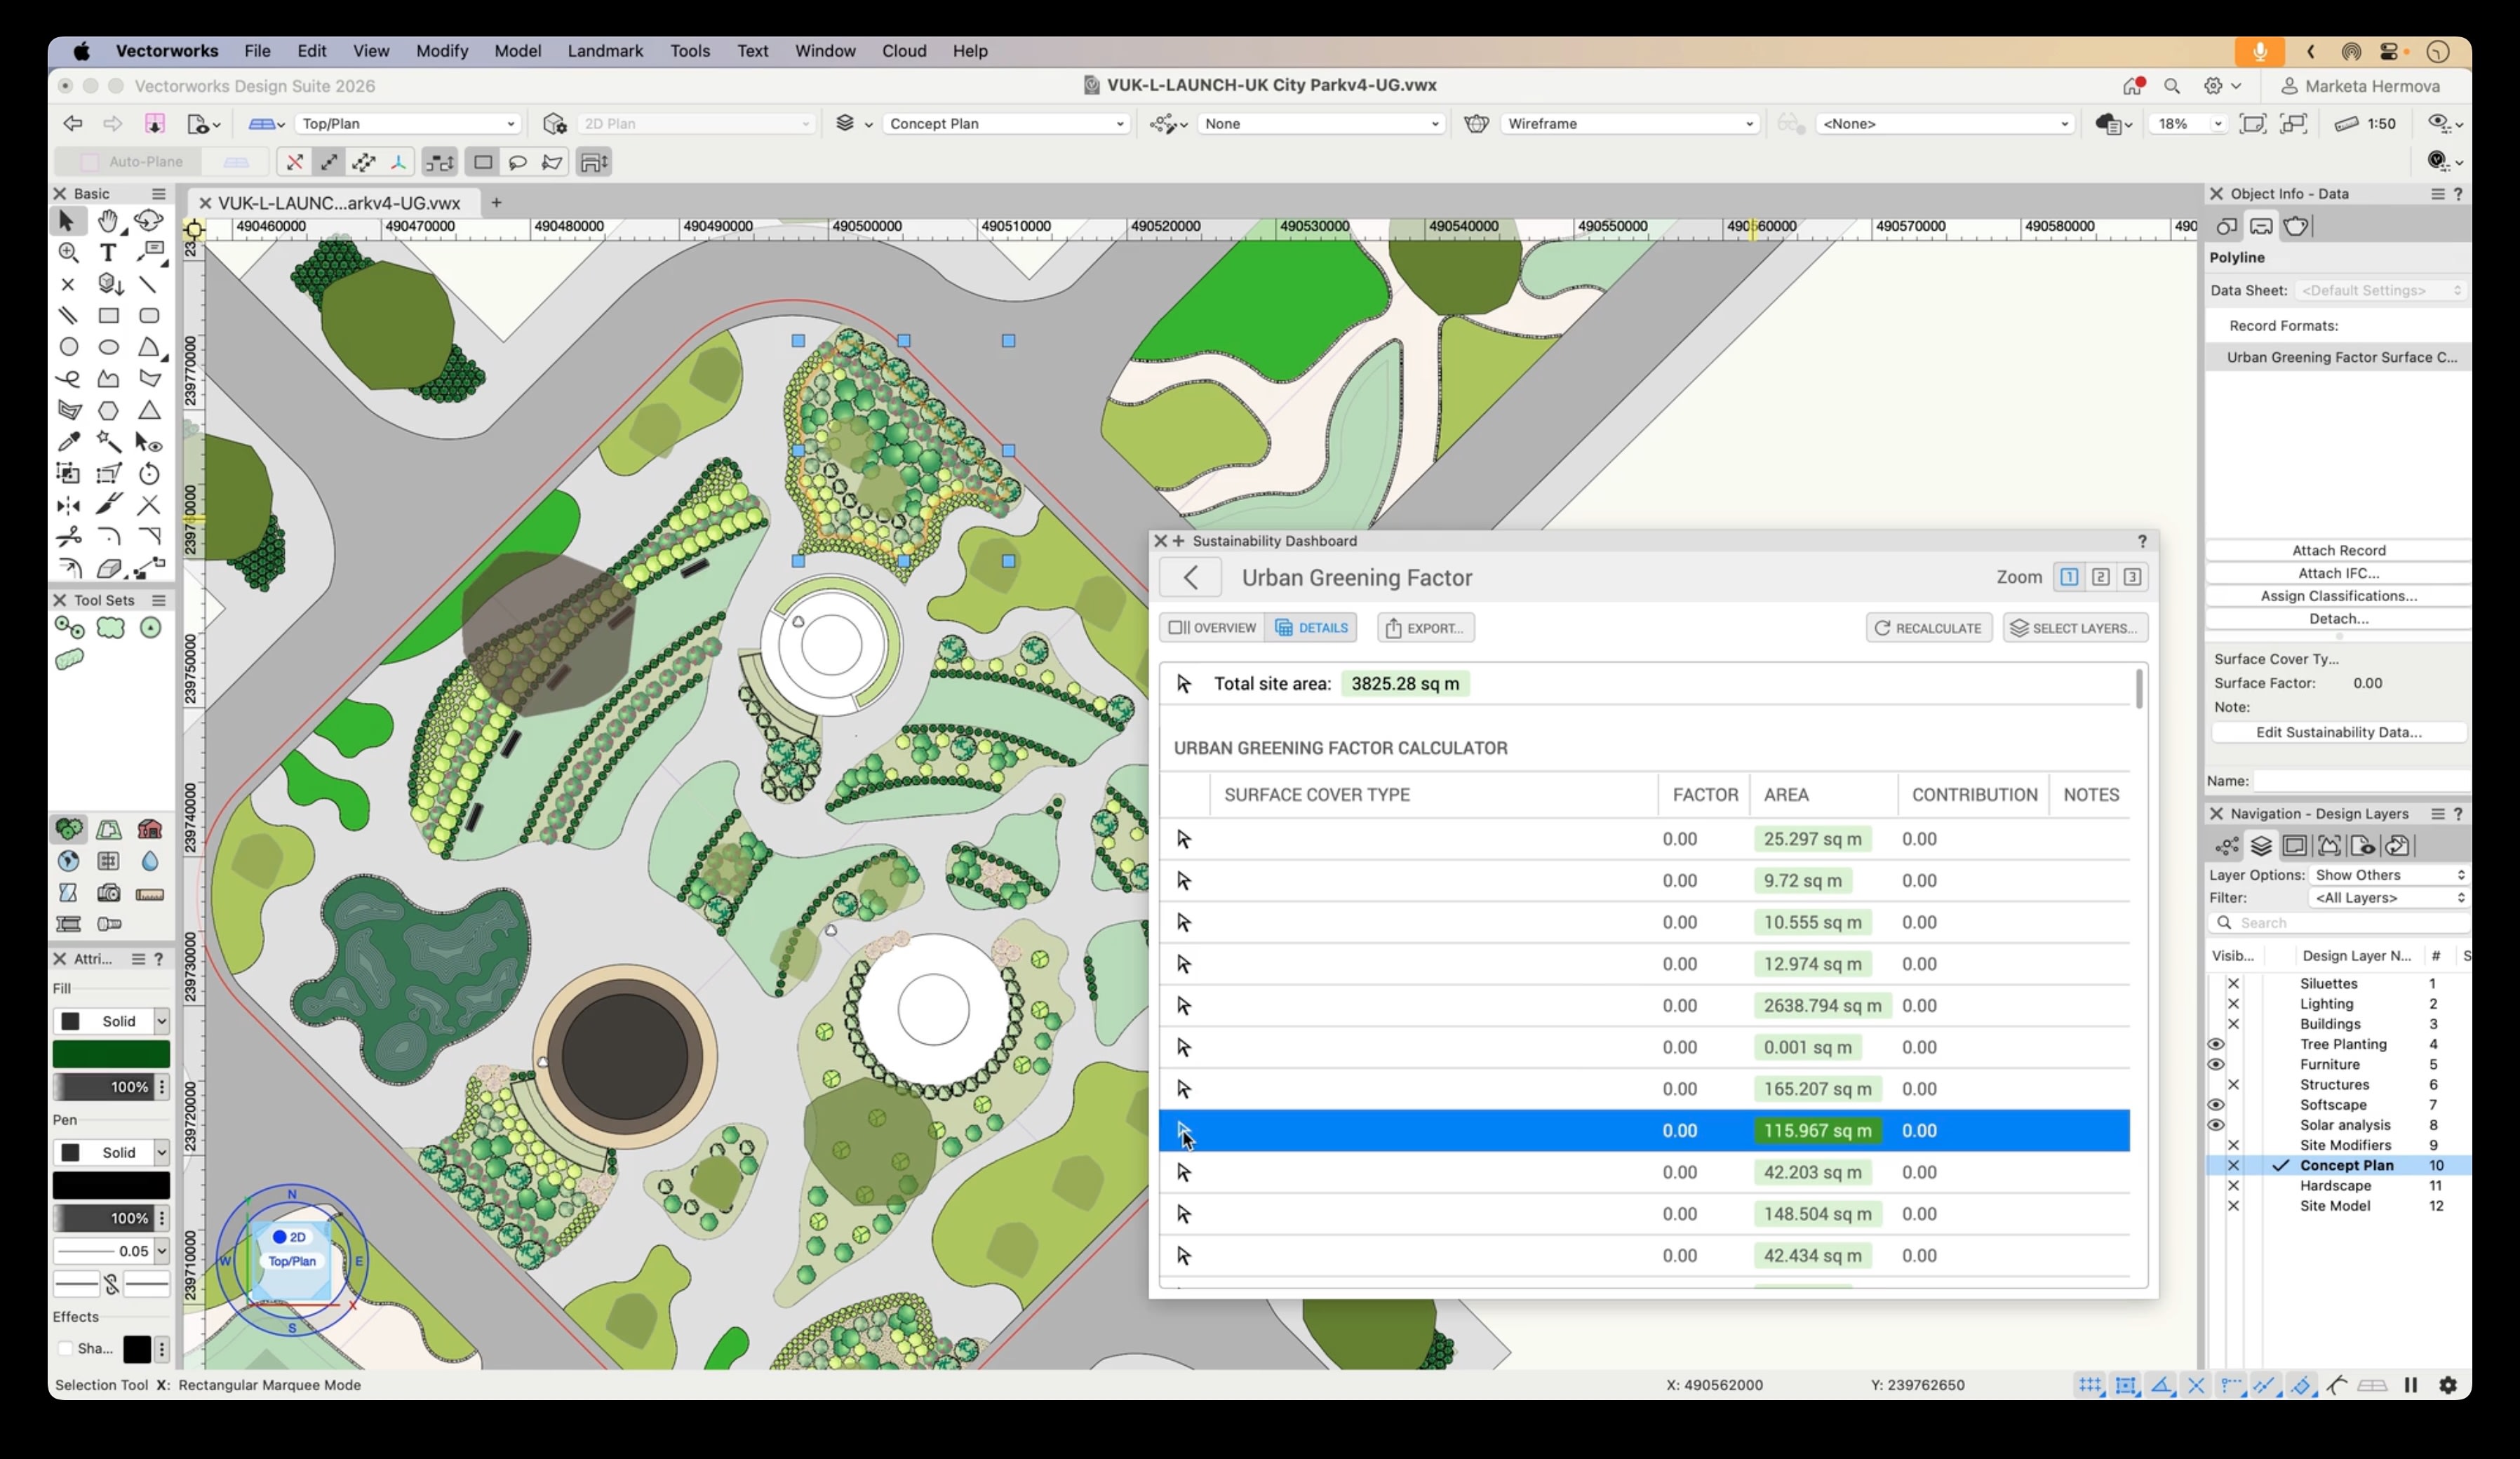
Task: Select the Text tool in Basic palette
Action: [x=108, y=253]
